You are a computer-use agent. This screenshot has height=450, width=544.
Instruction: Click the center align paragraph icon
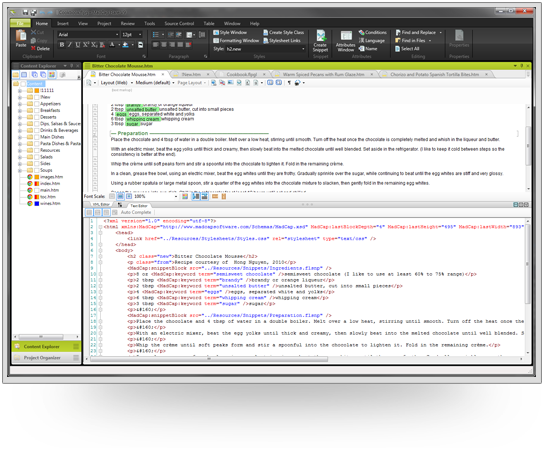(164, 44)
